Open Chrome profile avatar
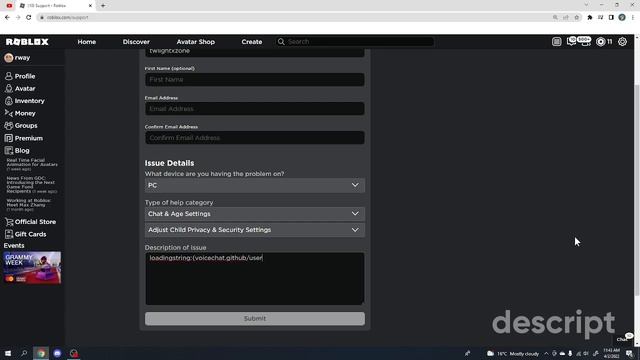 point(622,18)
